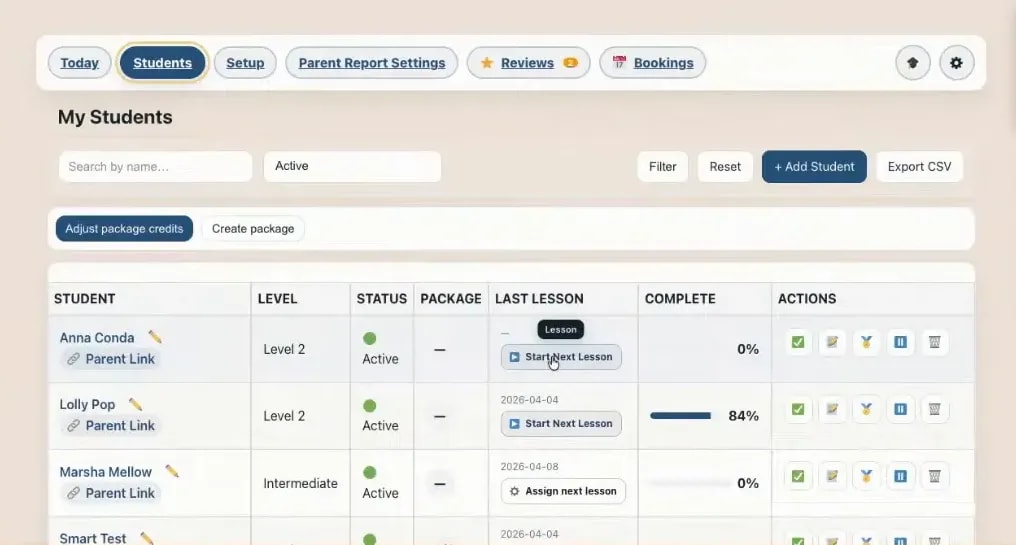1016x545 pixels.
Task: Click the STATUS column header
Action: tap(382, 299)
